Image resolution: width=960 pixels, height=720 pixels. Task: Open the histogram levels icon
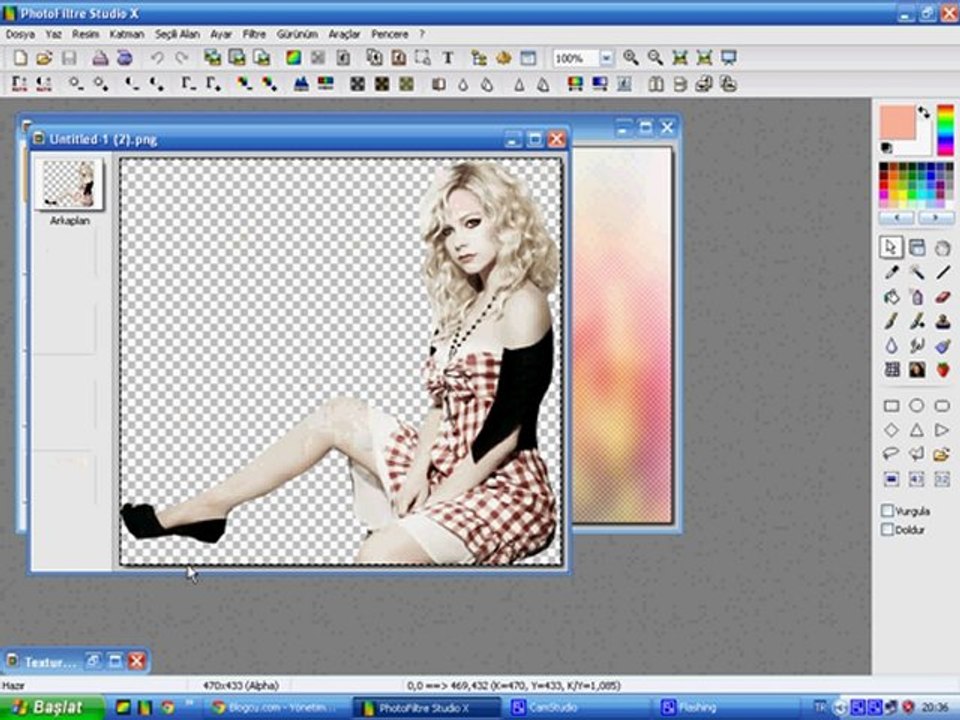pyautogui.click(x=301, y=84)
